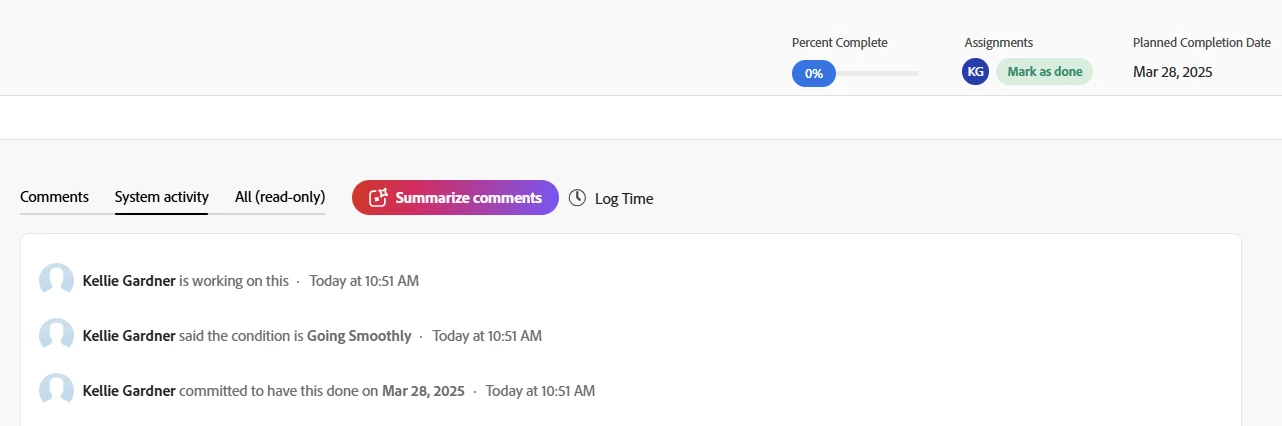Image resolution: width=1282 pixels, height=426 pixels.
Task: Select the System activity tab
Action: point(162,197)
